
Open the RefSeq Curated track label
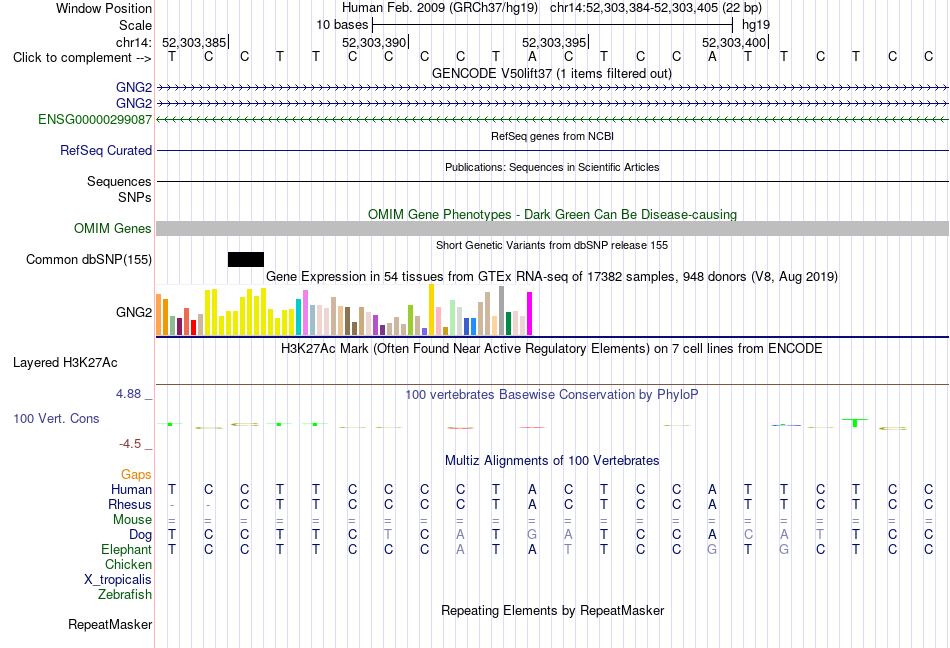[x=105, y=150]
